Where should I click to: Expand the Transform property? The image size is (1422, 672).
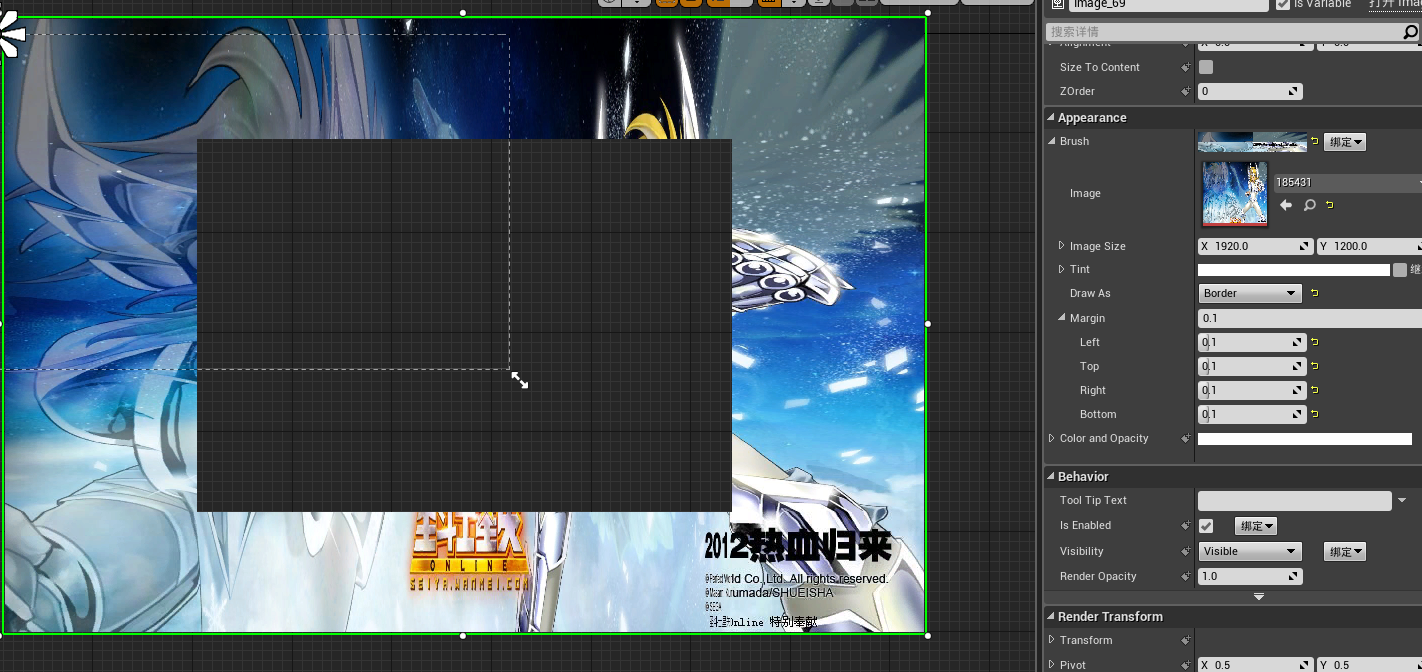click(x=1051, y=640)
